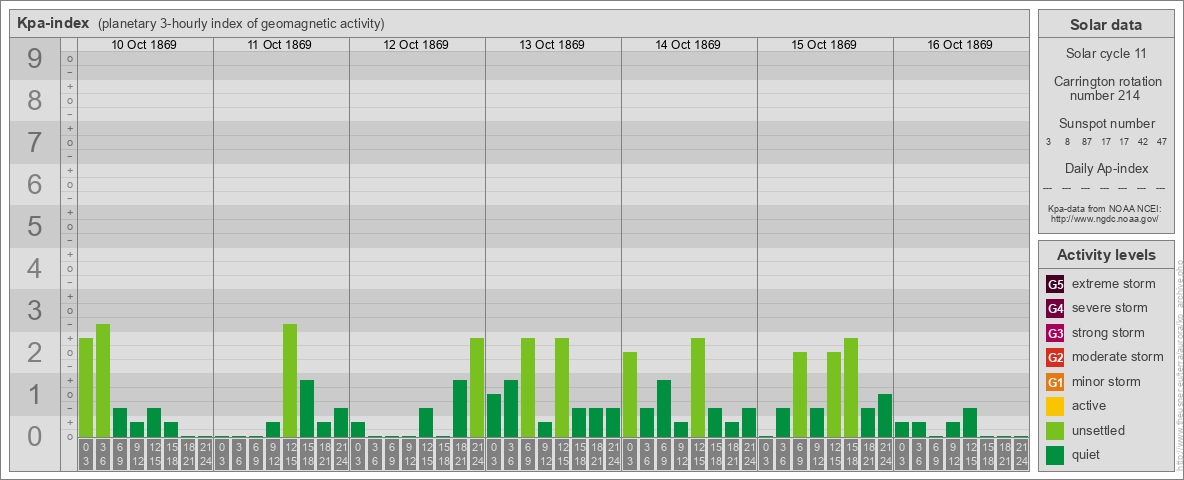Click the 'extreme storm' legend label
This screenshot has height=480, width=1184.
tap(1114, 284)
